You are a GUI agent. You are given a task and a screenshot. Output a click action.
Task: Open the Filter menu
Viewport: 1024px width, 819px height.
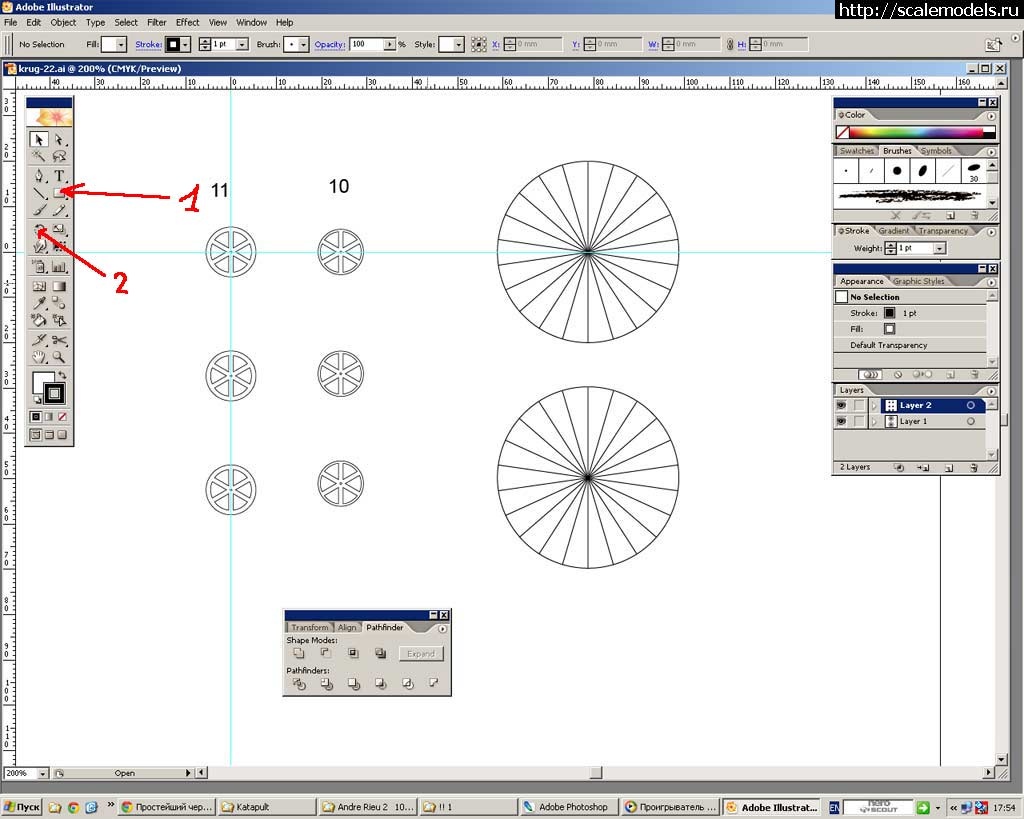click(157, 22)
